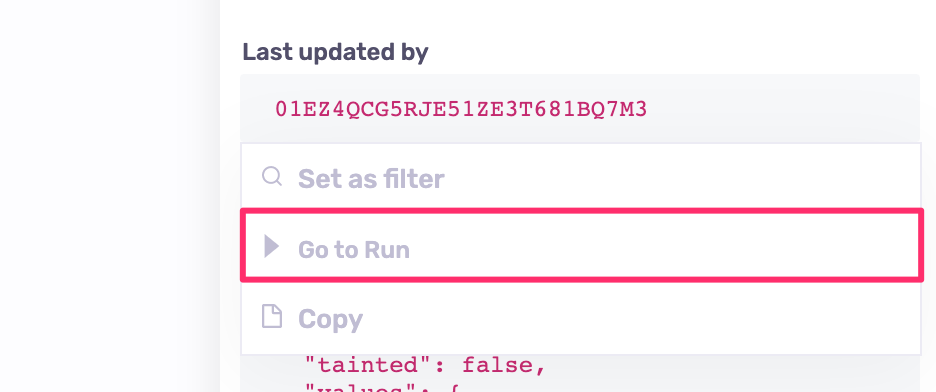Viewport: 936px width, 392px height.
Task: Click the magnifier icon beside Set as filter
Action: click(272, 177)
